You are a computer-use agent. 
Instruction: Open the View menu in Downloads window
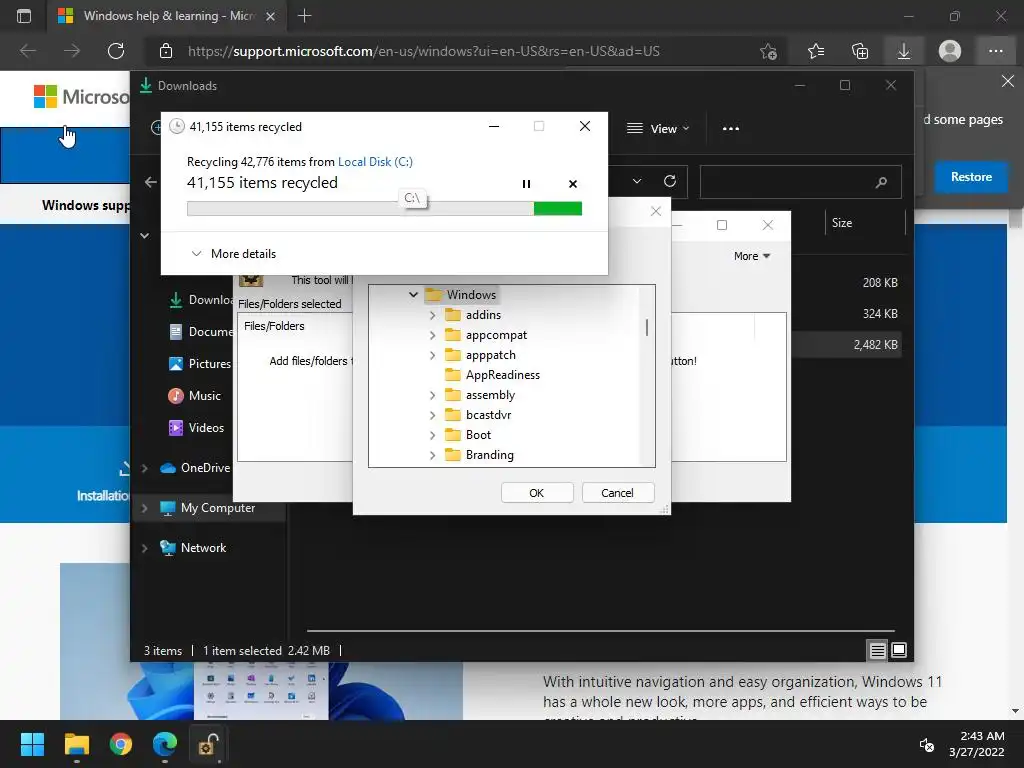pyautogui.click(x=658, y=129)
